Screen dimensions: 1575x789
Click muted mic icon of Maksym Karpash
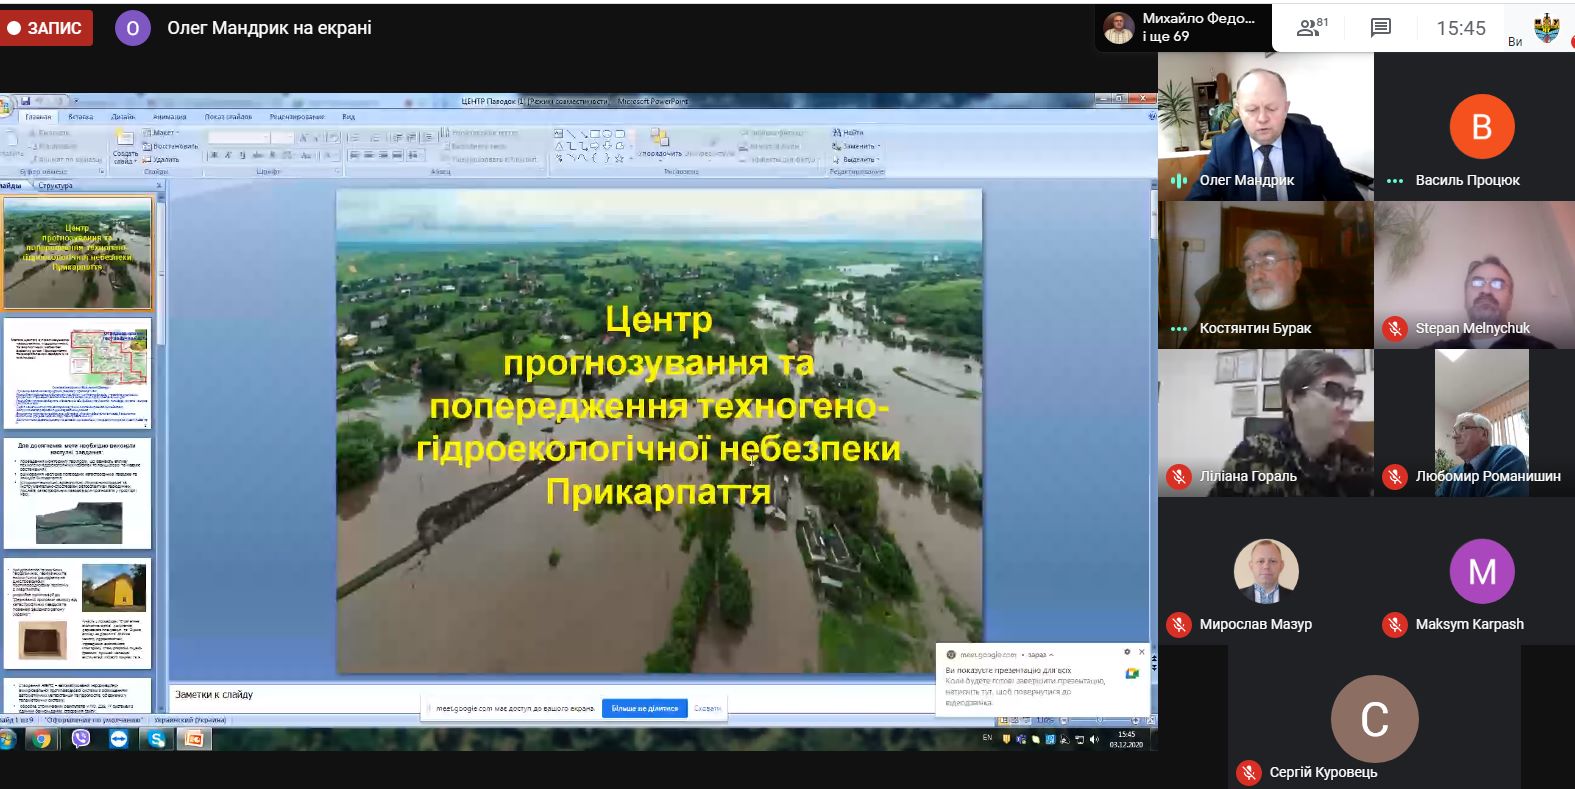(x=1394, y=624)
